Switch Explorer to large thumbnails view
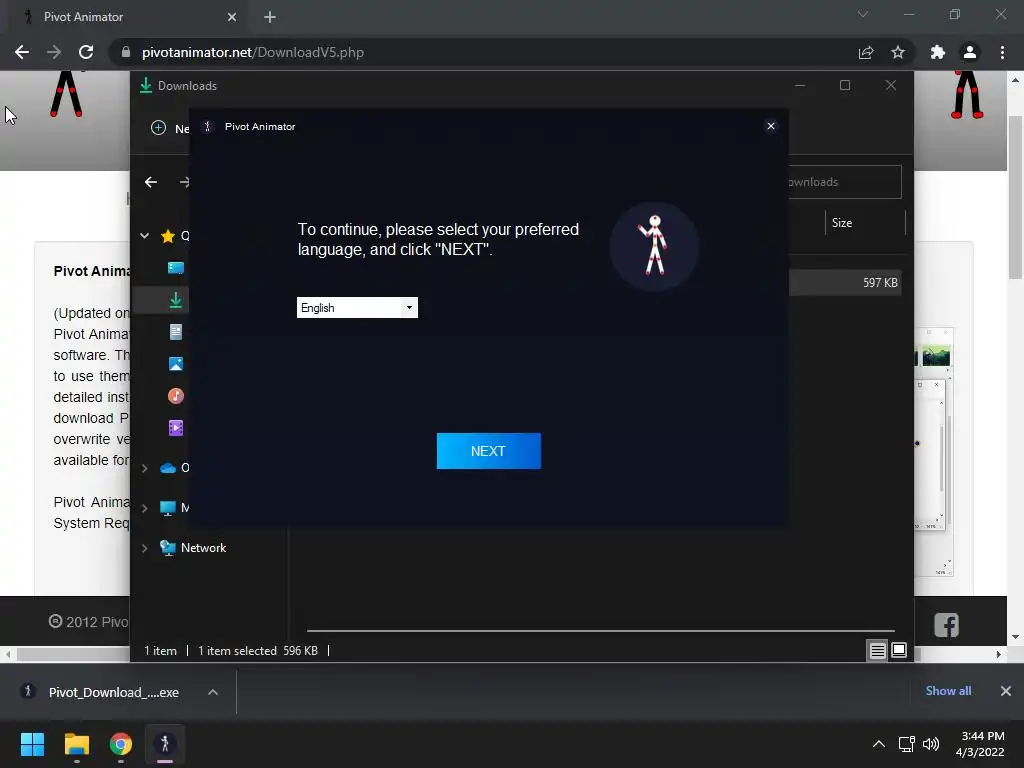Image resolution: width=1024 pixels, height=768 pixels. click(899, 650)
